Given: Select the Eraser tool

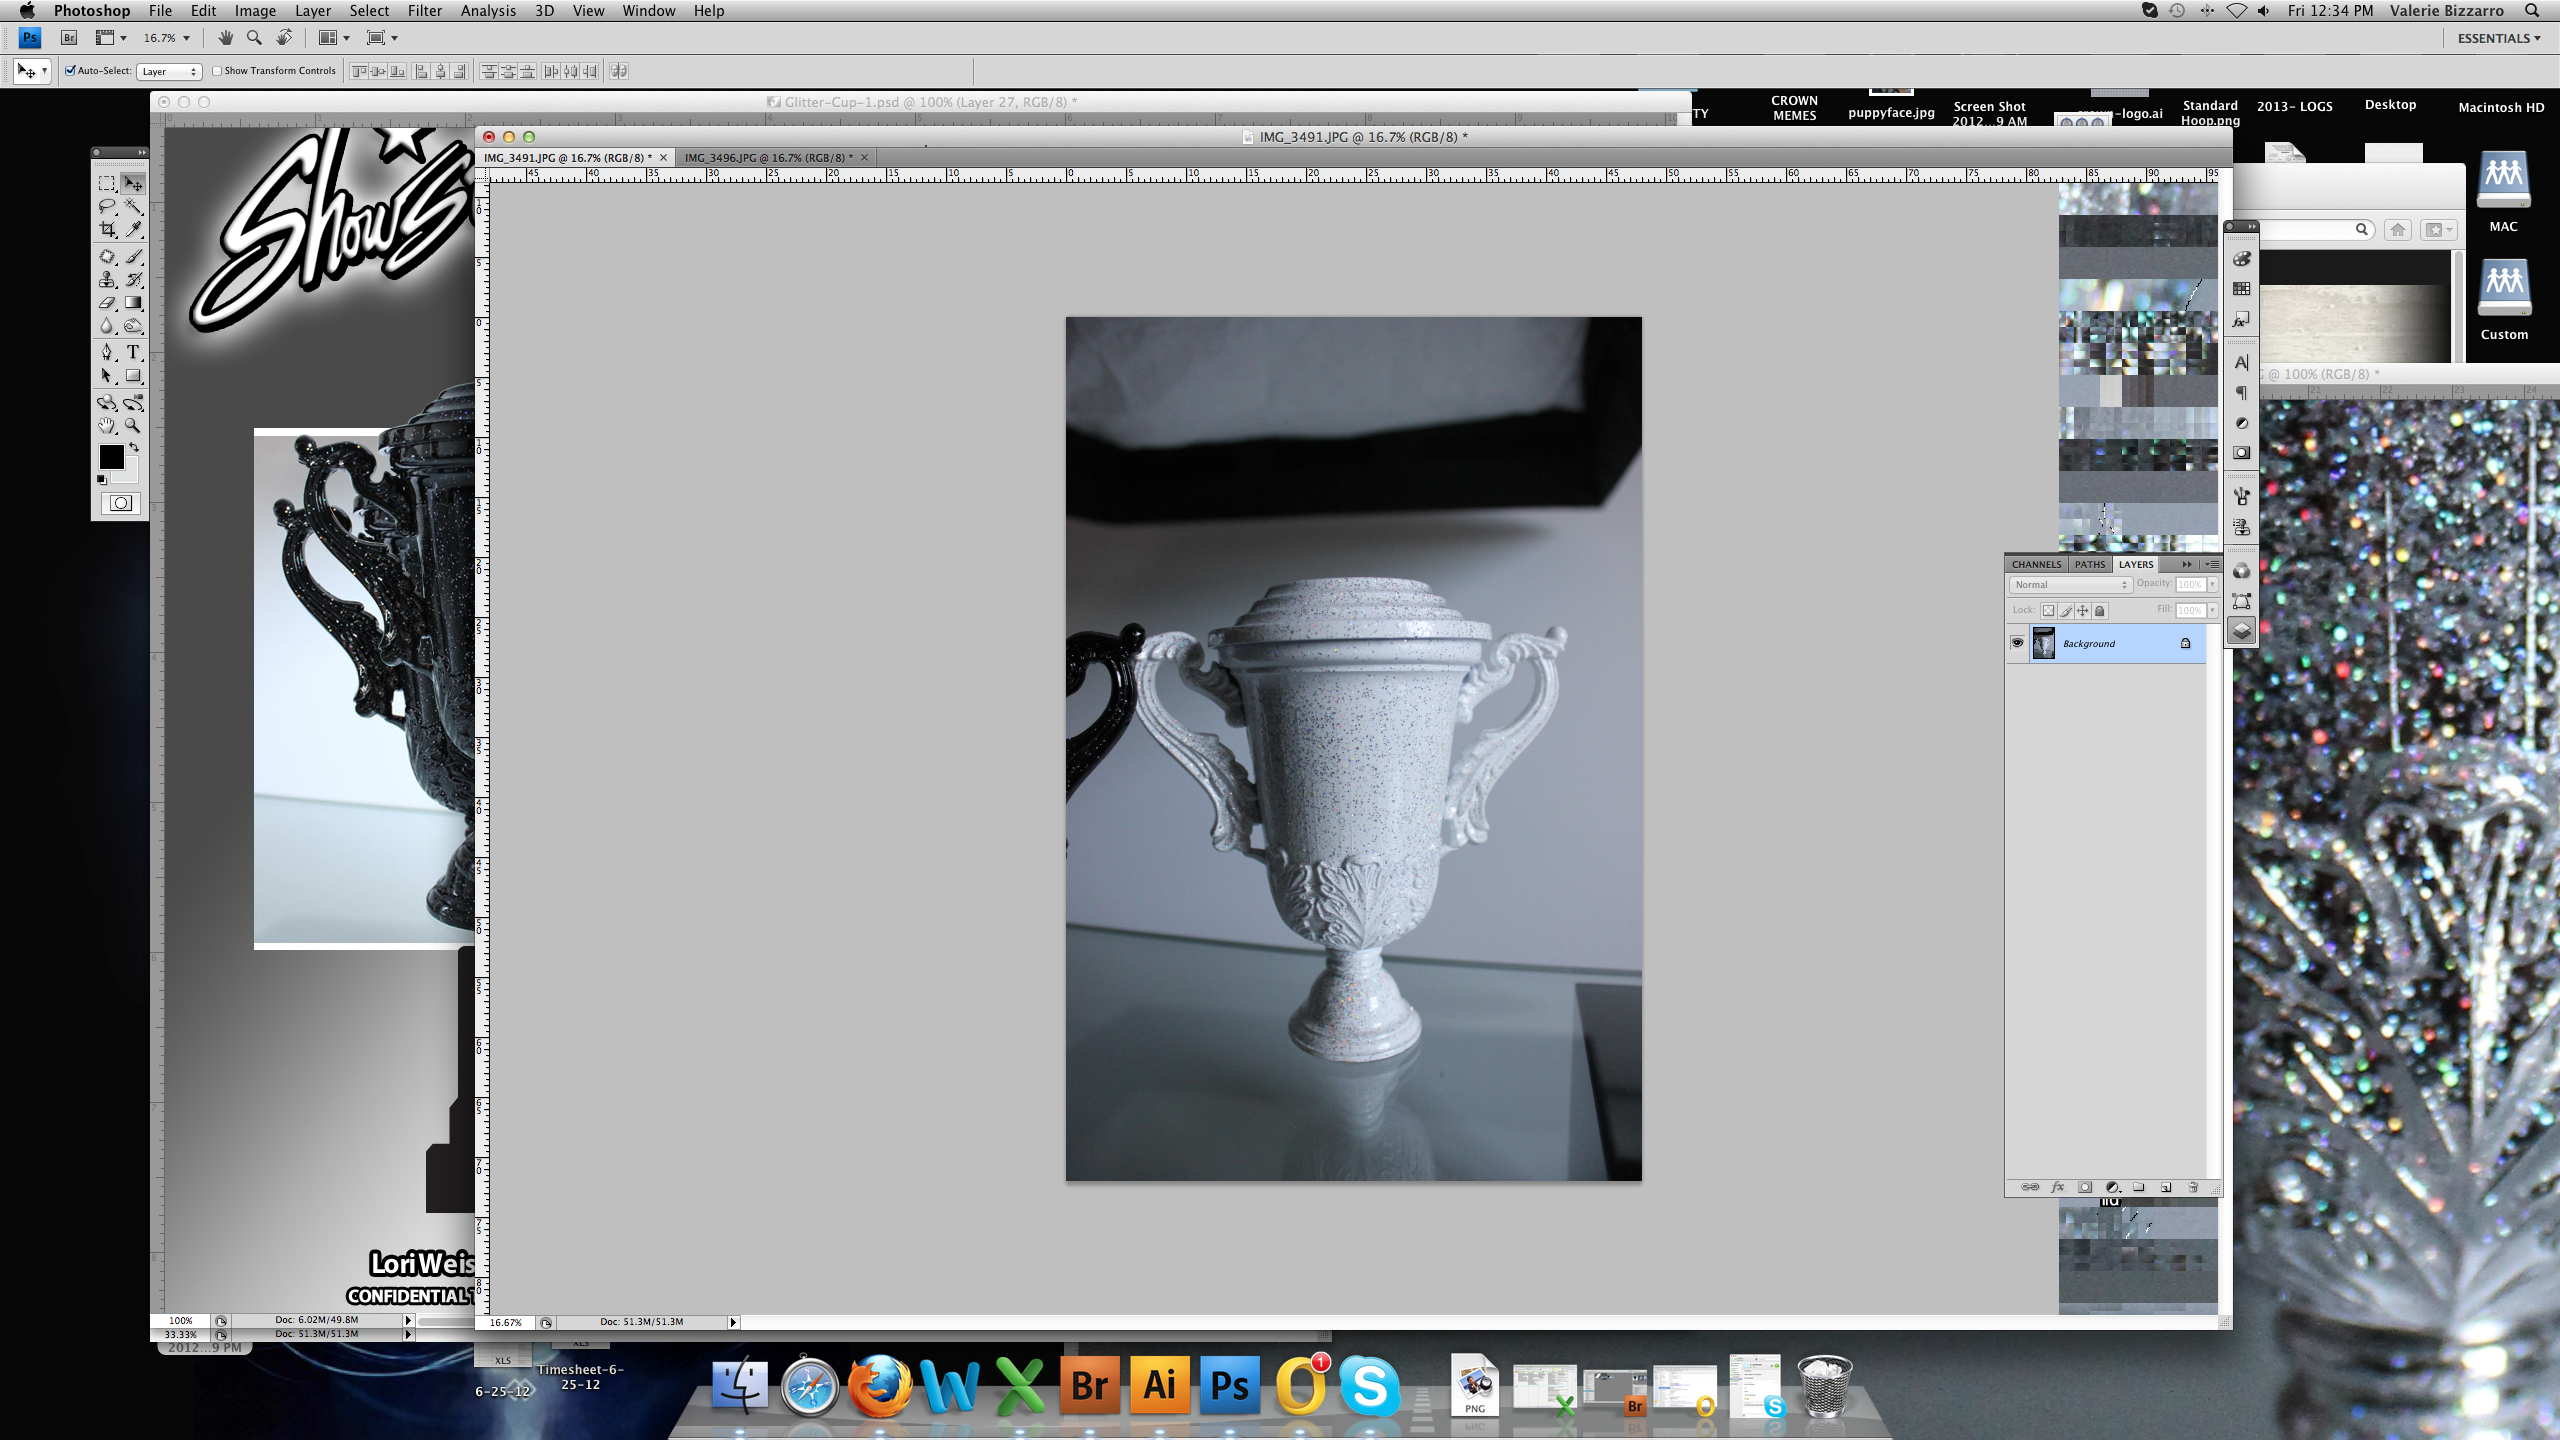Looking at the screenshot, I should [107, 303].
